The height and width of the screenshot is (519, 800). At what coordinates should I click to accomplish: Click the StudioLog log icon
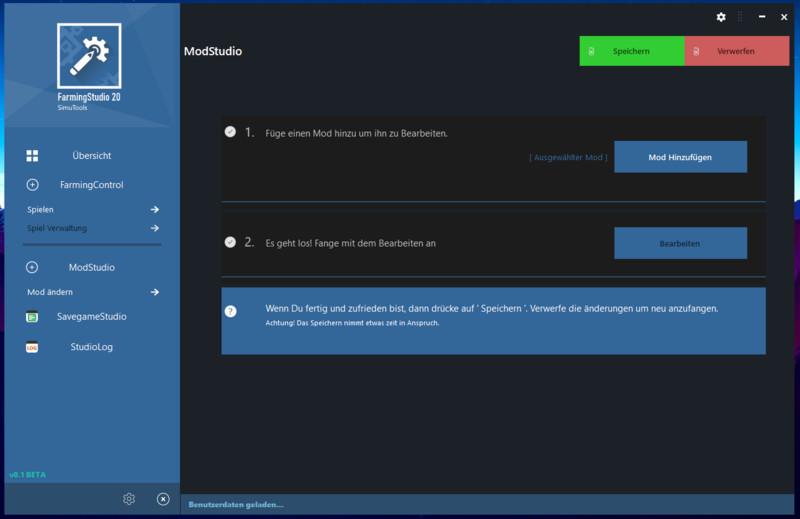tap(32, 348)
